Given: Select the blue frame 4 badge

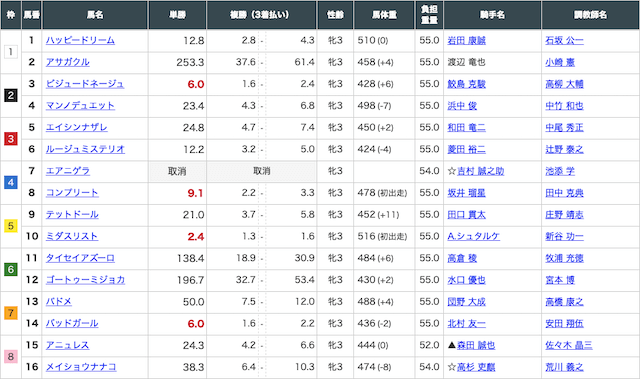Looking at the screenshot, I should click(x=11, y=182).
